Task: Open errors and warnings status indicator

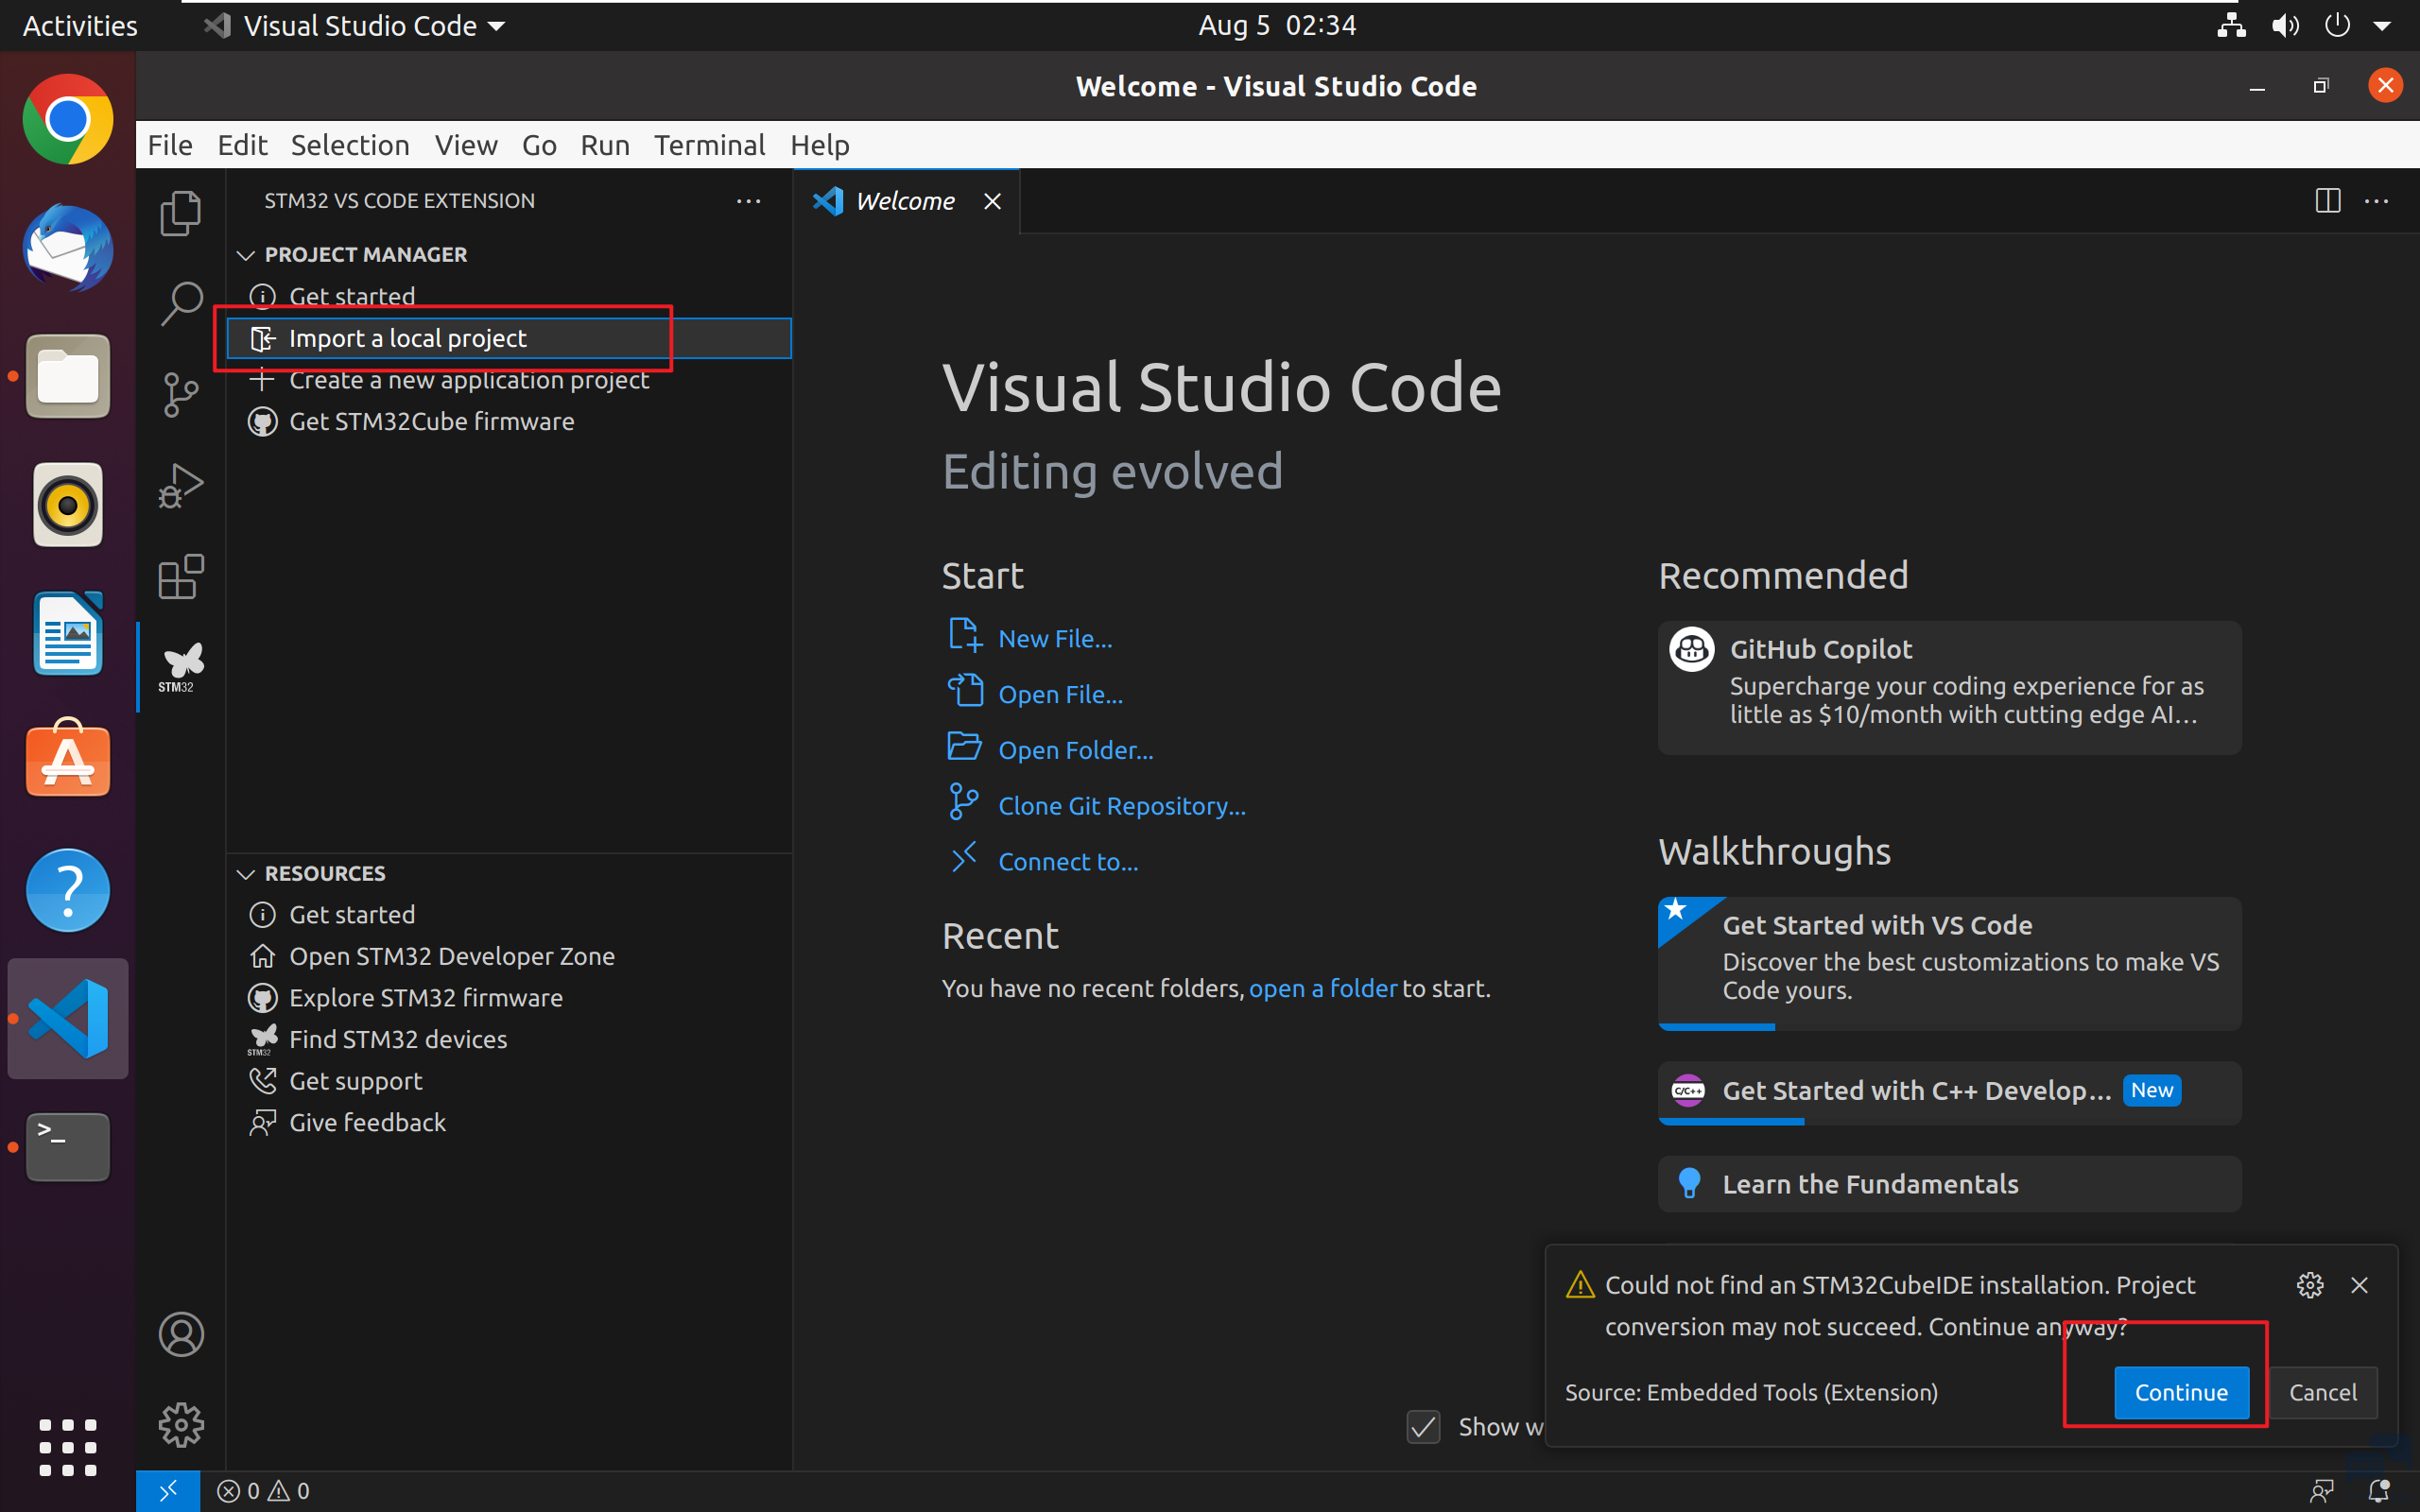Action: point(264,1490)
